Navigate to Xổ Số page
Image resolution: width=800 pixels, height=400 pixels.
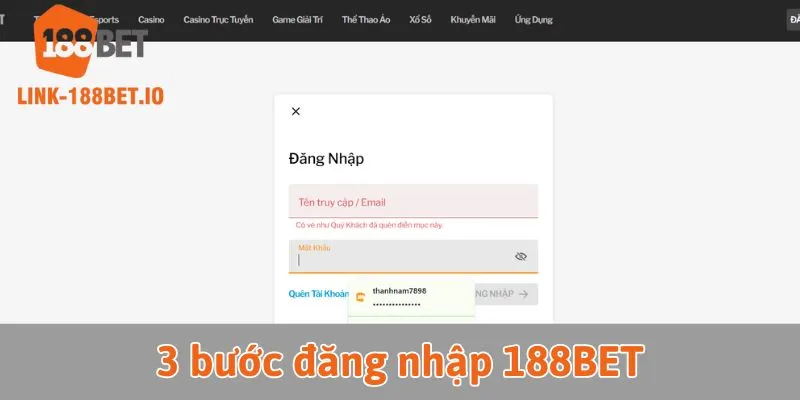point(420,20)
